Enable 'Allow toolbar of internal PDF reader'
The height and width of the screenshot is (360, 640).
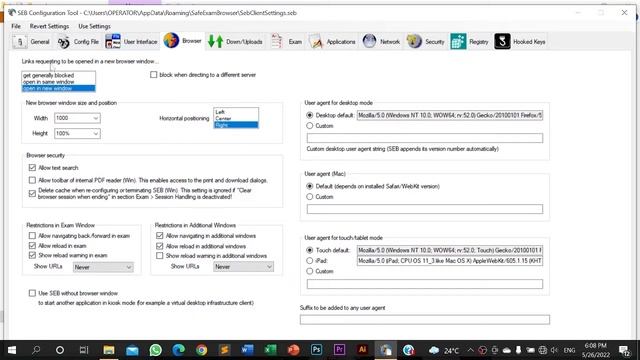click(x=32, y=180)
